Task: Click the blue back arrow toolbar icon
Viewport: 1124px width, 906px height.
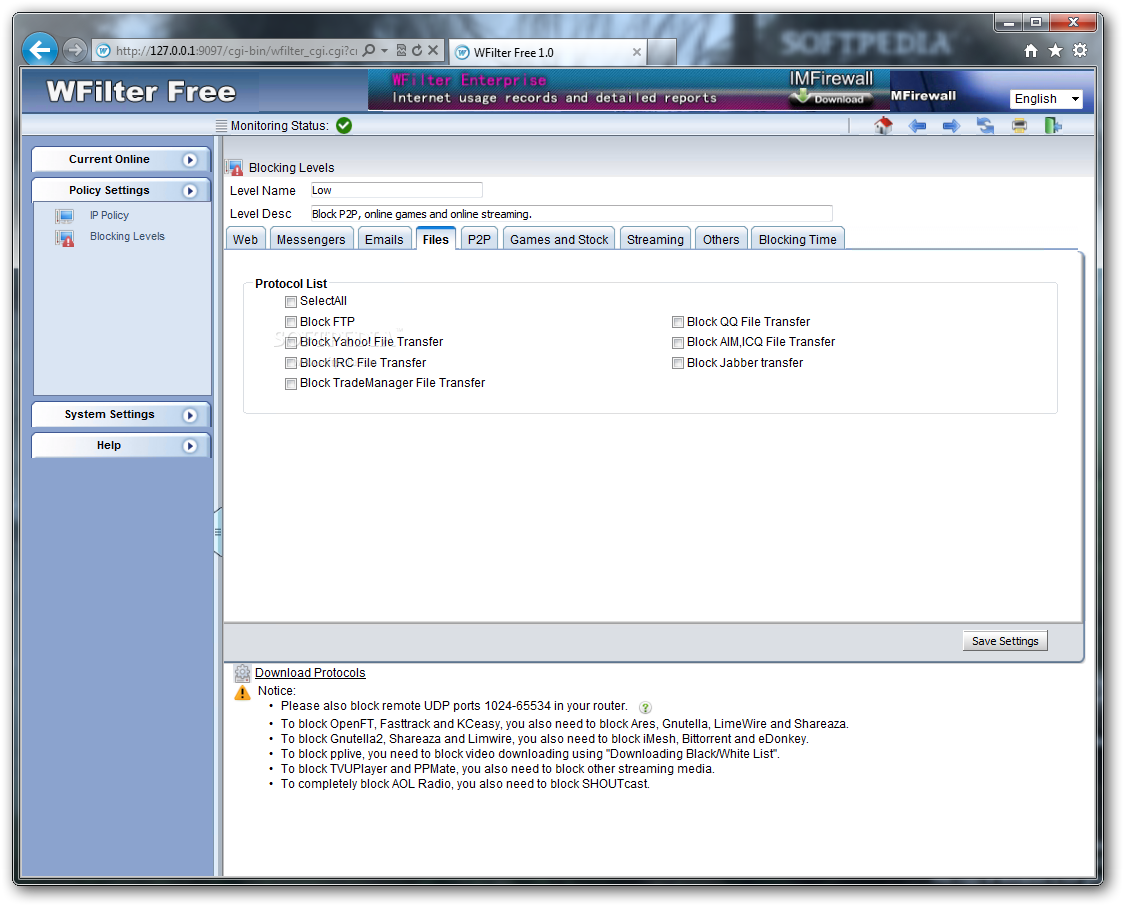Action: 917,126
